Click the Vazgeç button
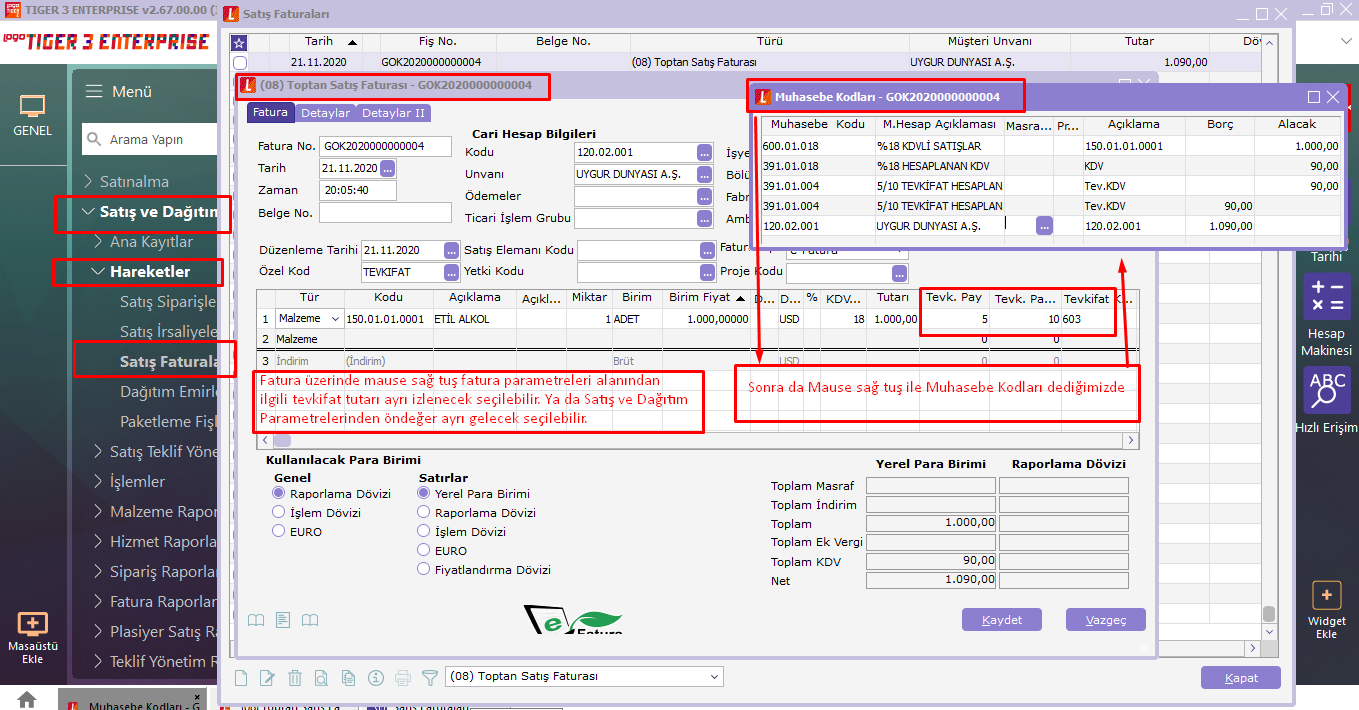 point(1105,620)
